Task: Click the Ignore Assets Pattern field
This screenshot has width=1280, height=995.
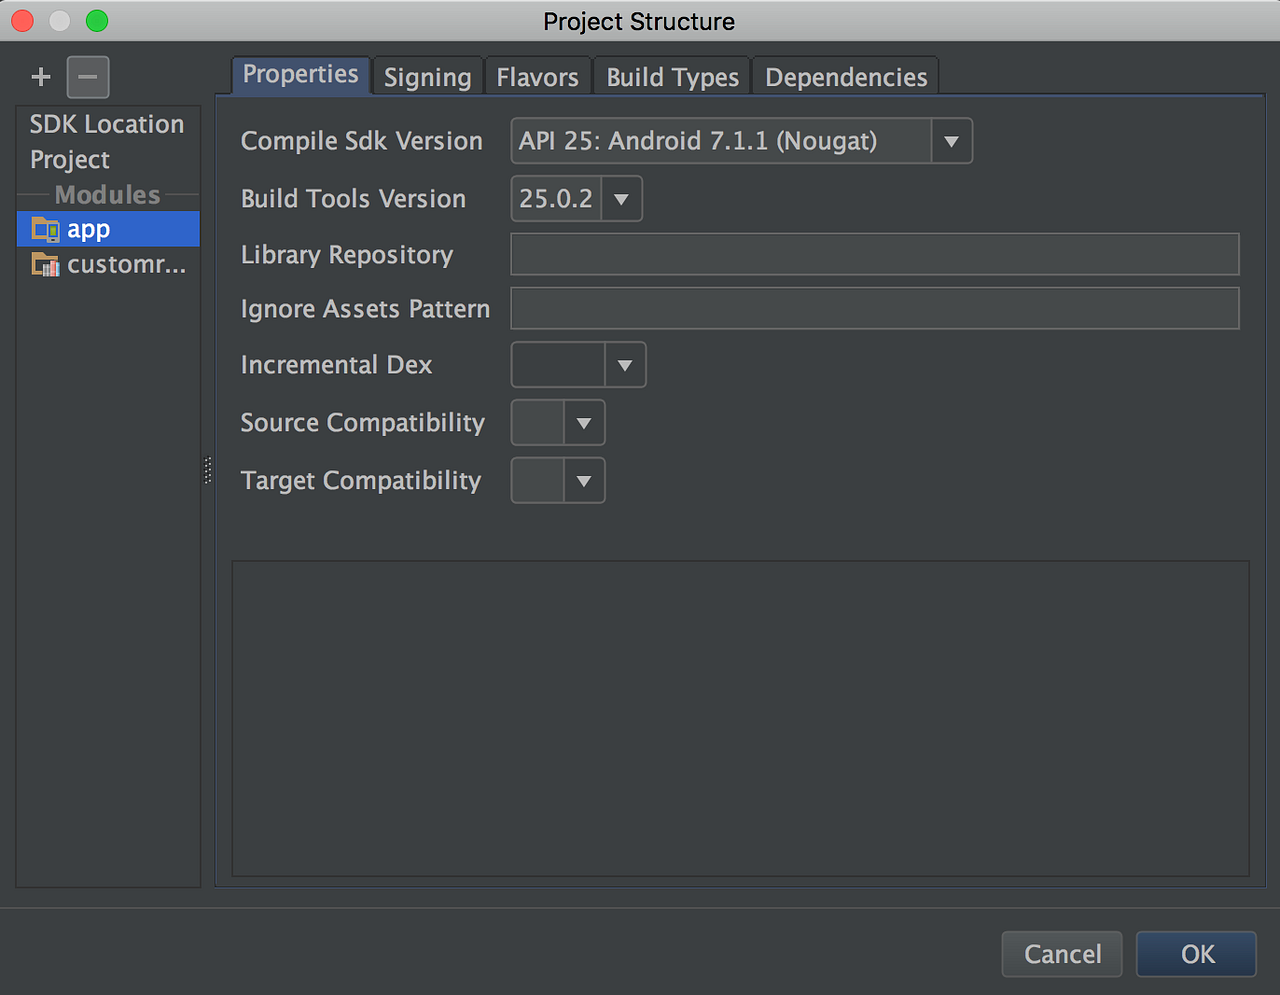Action: [x=875, y=308]
